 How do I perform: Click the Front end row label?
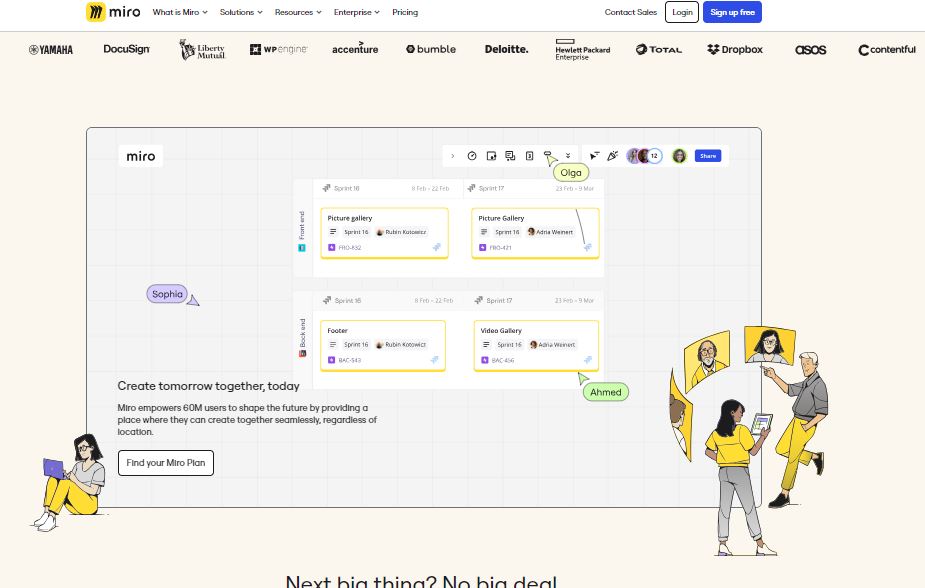coord(302,231)
